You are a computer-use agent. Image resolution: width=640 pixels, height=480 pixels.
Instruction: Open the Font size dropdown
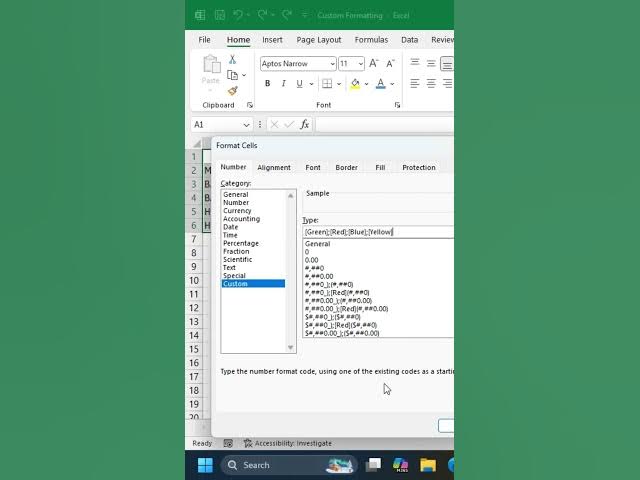coord(360,64)
